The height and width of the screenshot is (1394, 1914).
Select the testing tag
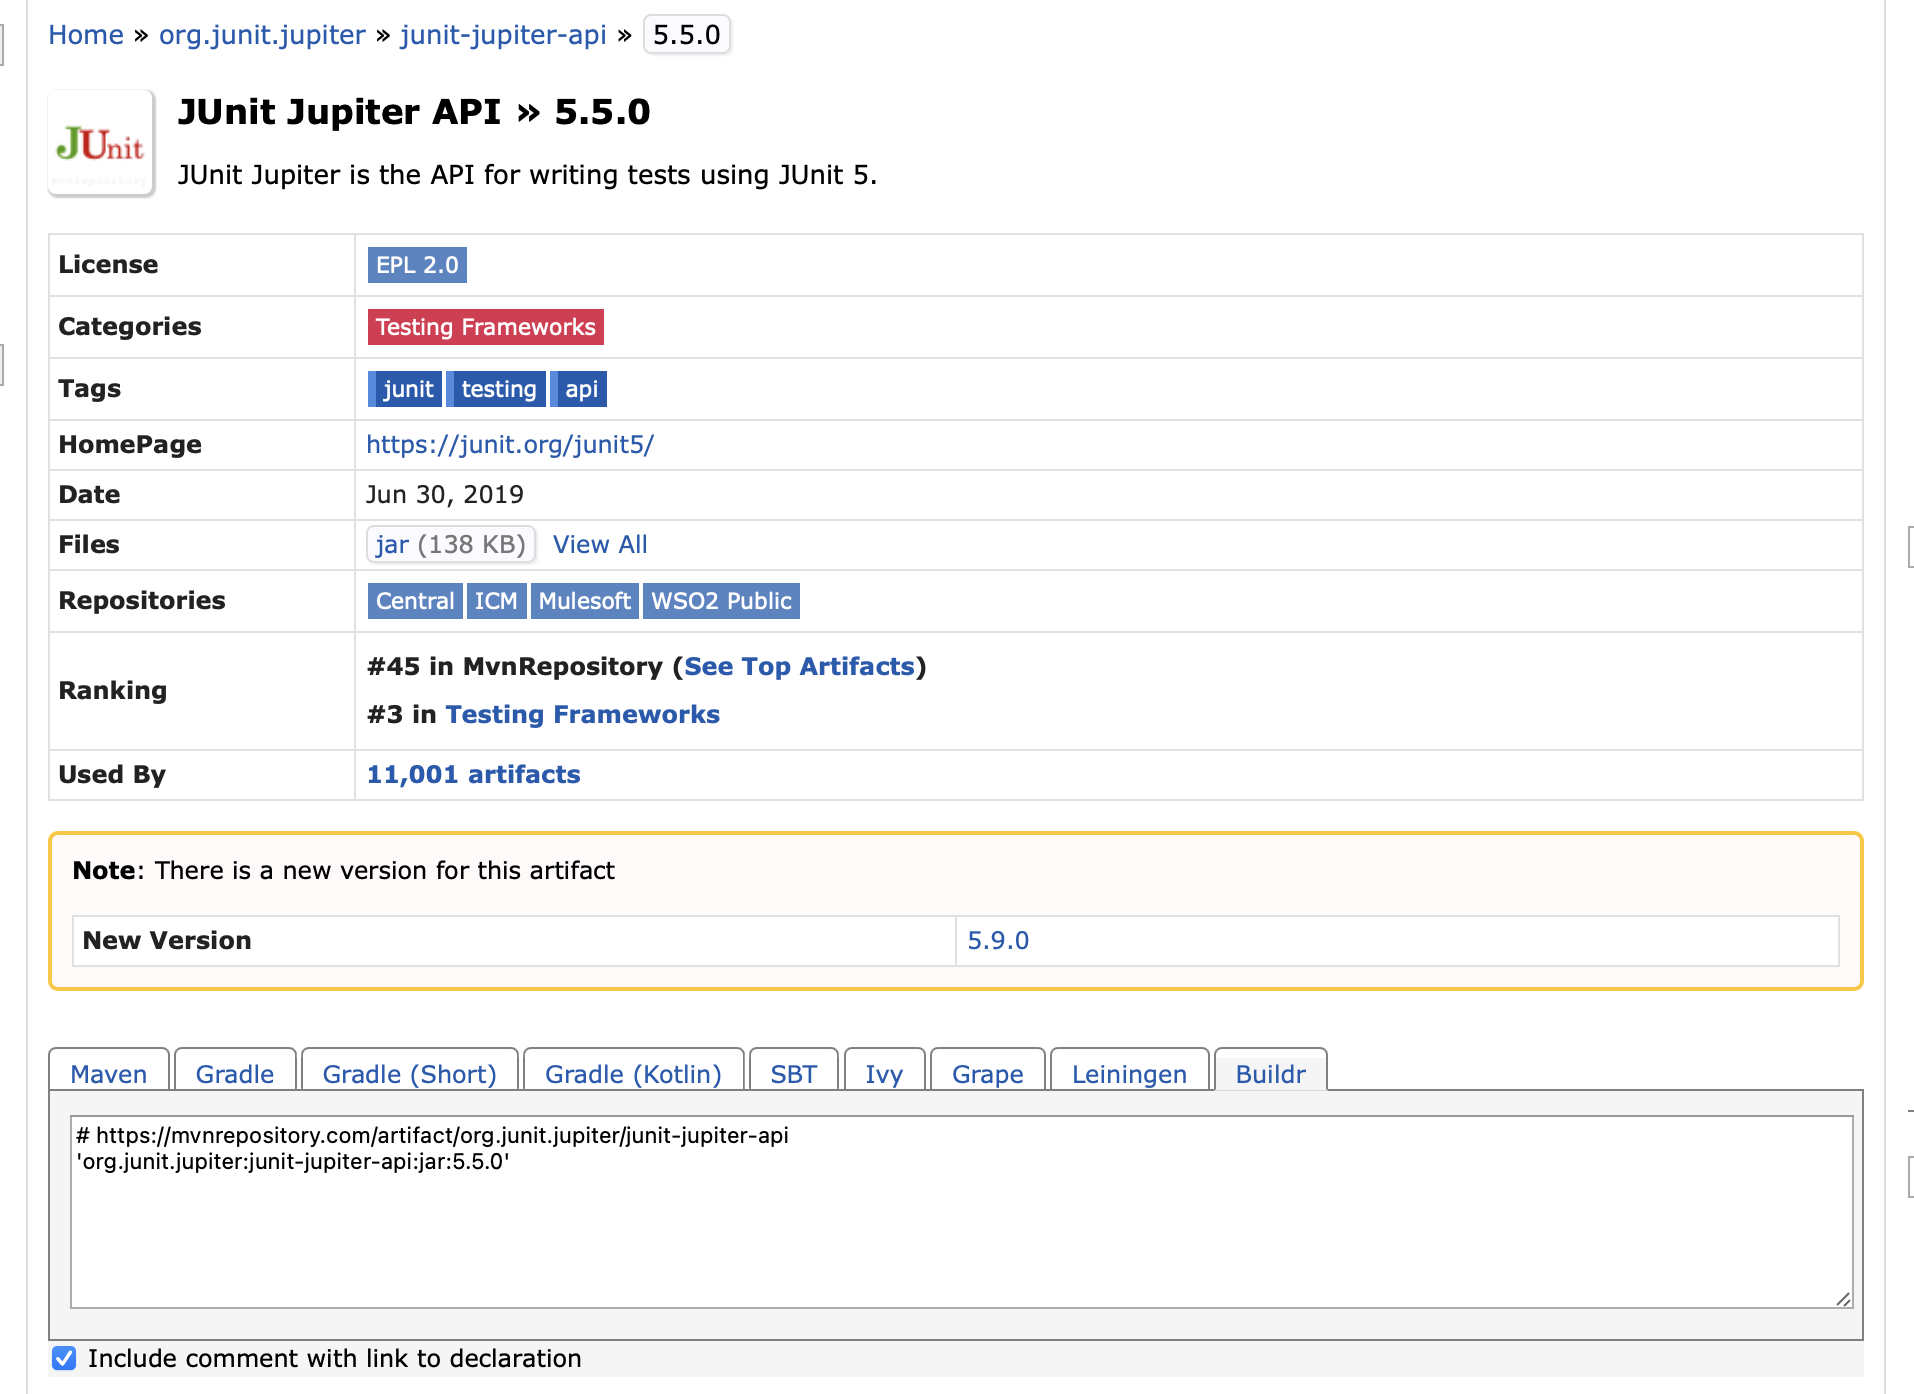tap(497, 389)
